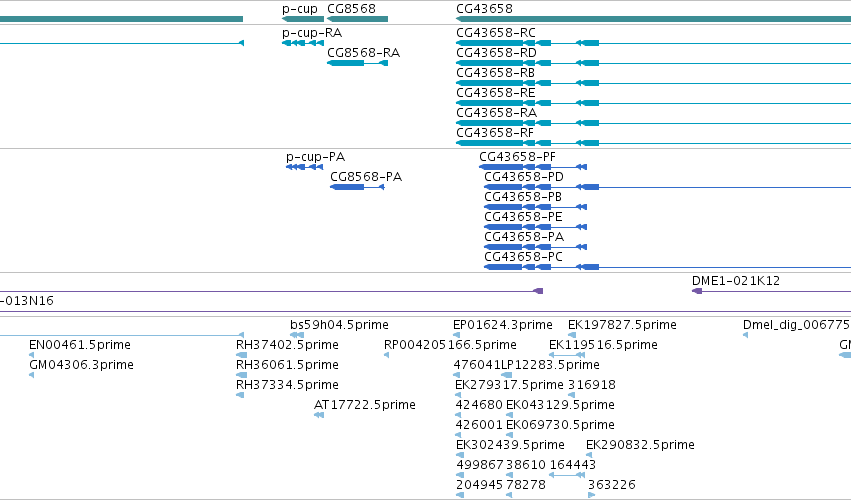851x500 pixels.
Task: Select EST bs59h04.5prime
Action: pyautogui.click(x=339, y=325)
